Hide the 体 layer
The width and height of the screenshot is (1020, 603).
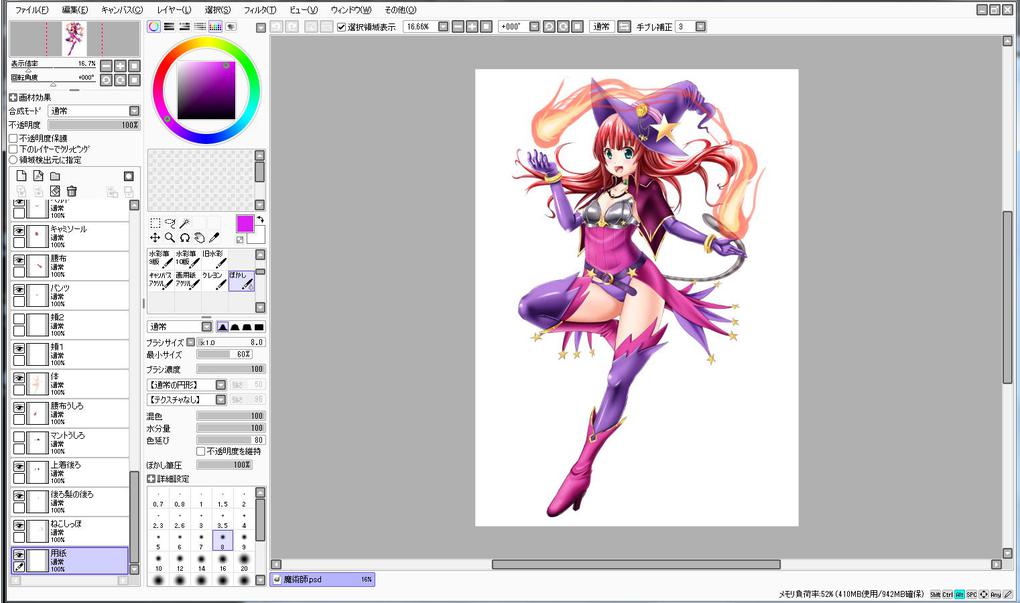tap(19, 378)
